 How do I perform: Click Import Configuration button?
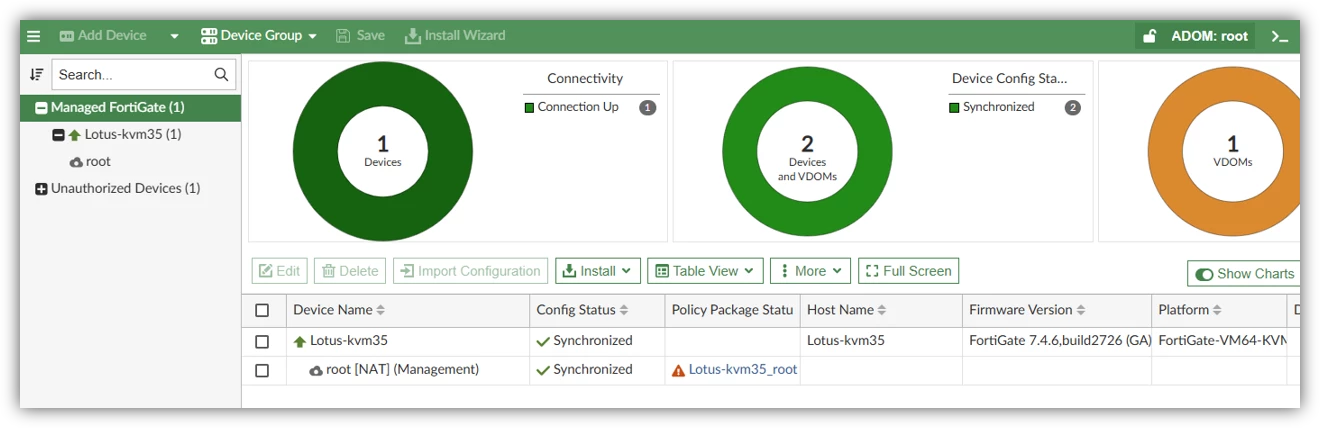point(470,271)
